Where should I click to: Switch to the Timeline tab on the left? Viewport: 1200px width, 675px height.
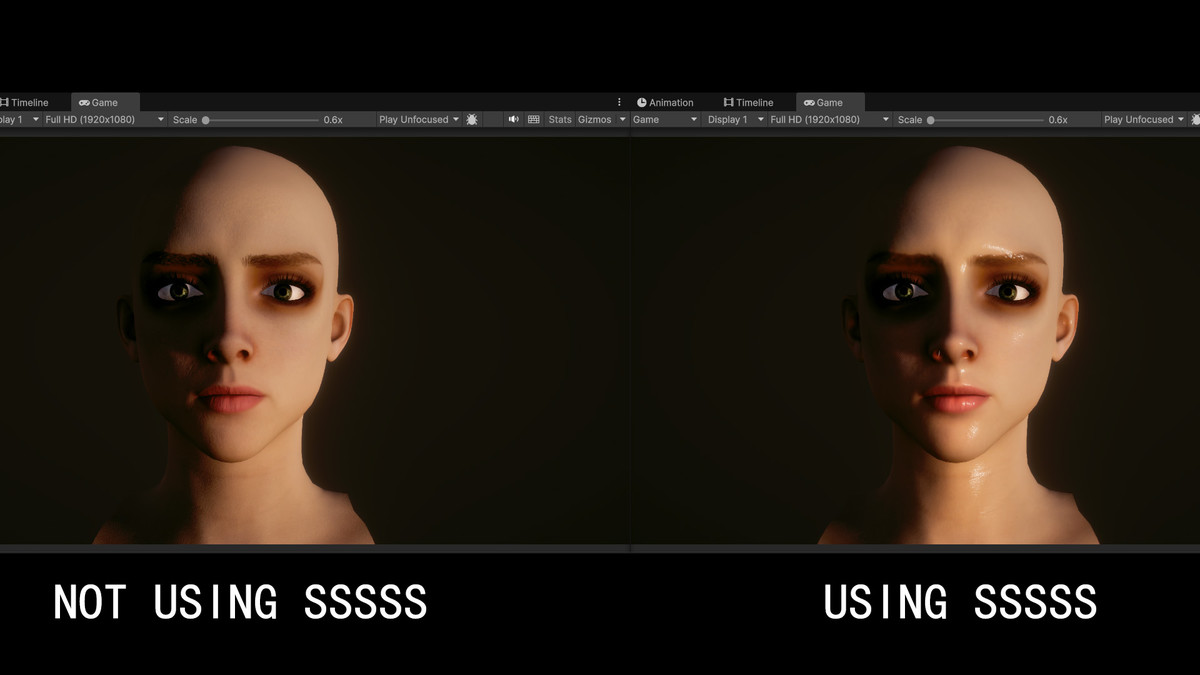[28, 101]
